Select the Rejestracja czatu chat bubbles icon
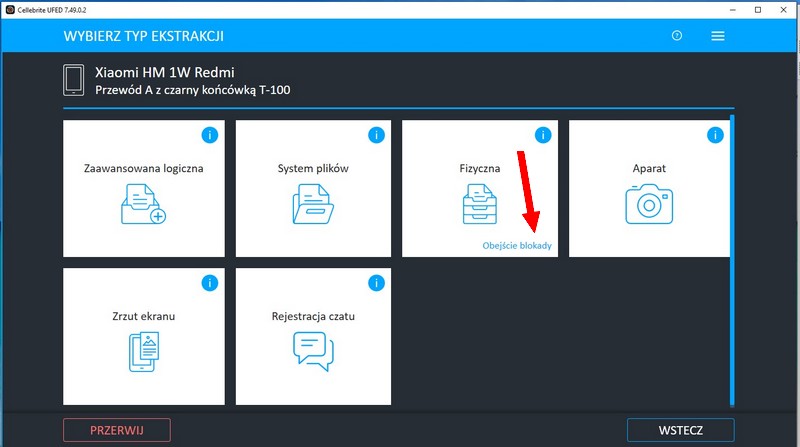The image size is (800, 447). click(x=313, y=351)
